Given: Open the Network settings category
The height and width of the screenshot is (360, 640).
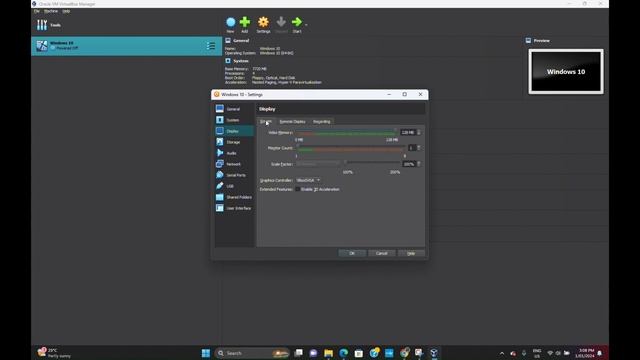Looking at the screenshot, I should click(233, 164).
